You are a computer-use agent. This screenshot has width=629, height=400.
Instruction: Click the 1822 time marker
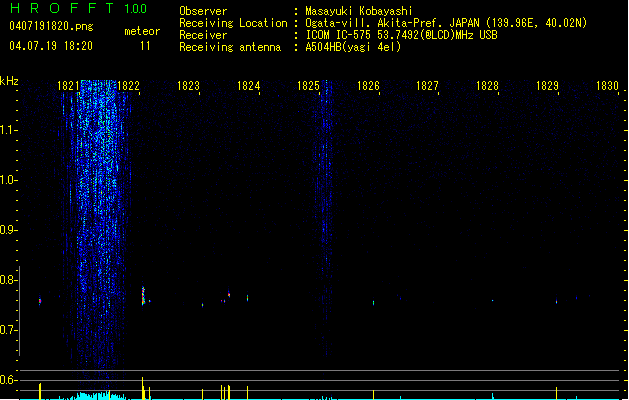coord(128,86)
